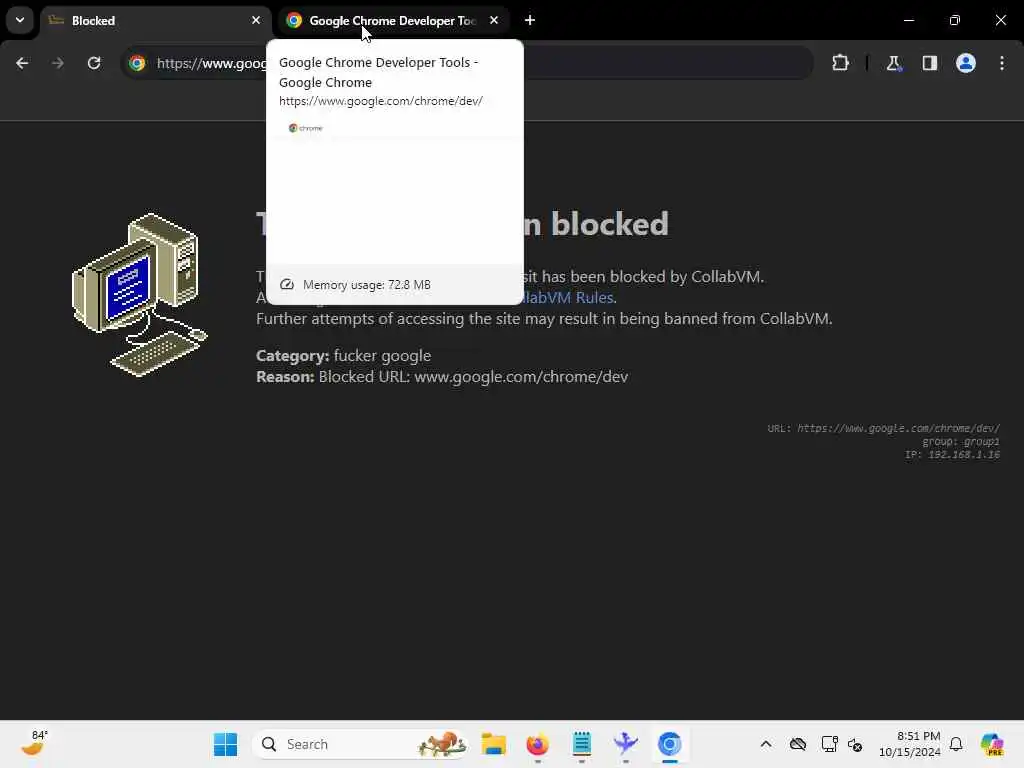Viewport: 1024px width, 768px height.
Task: Open Chrome Labs flask icon
Action: tap(893, 63)
